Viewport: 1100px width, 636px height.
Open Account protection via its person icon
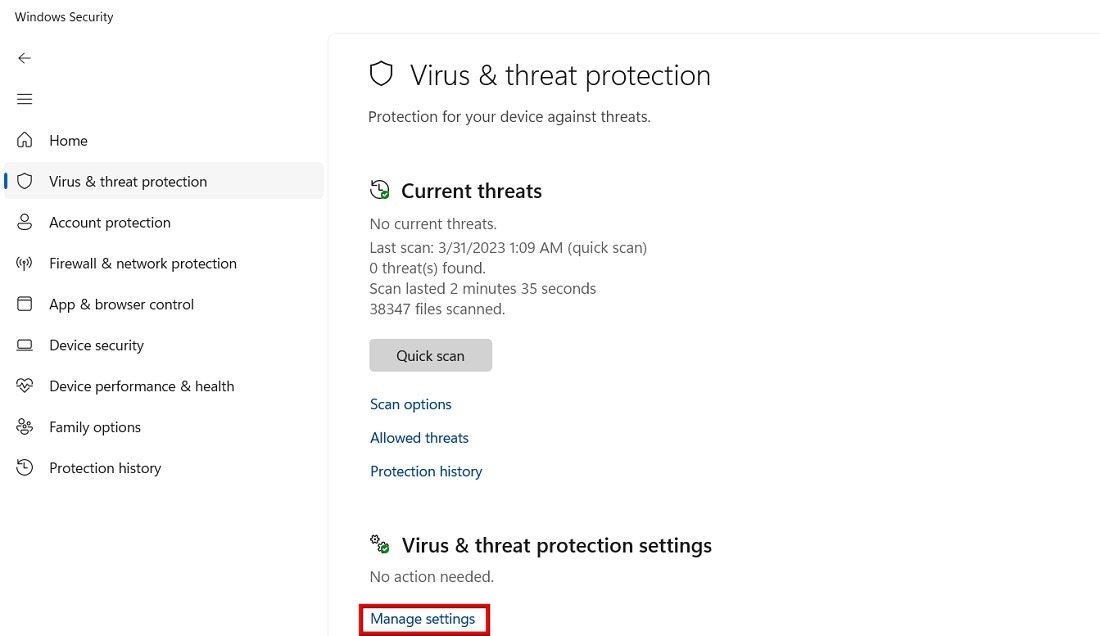point(24,222)
